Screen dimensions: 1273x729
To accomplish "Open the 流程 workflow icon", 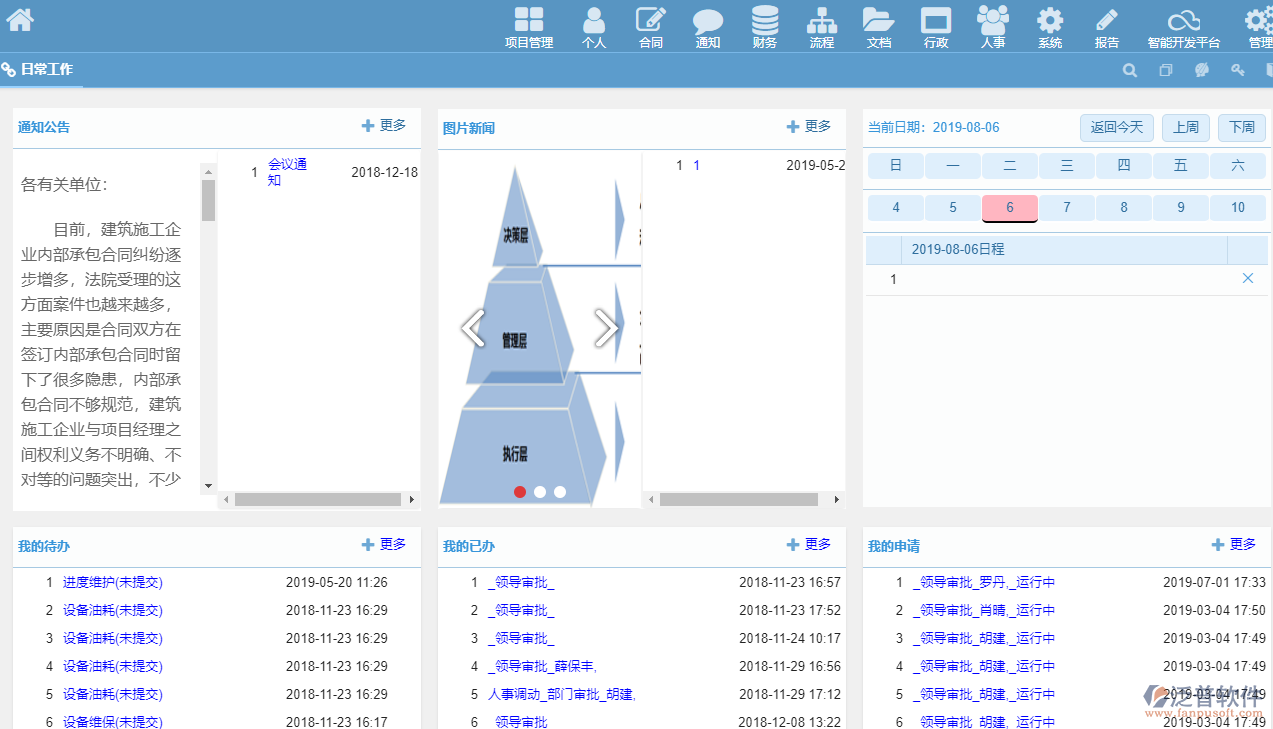I will 822,21.
